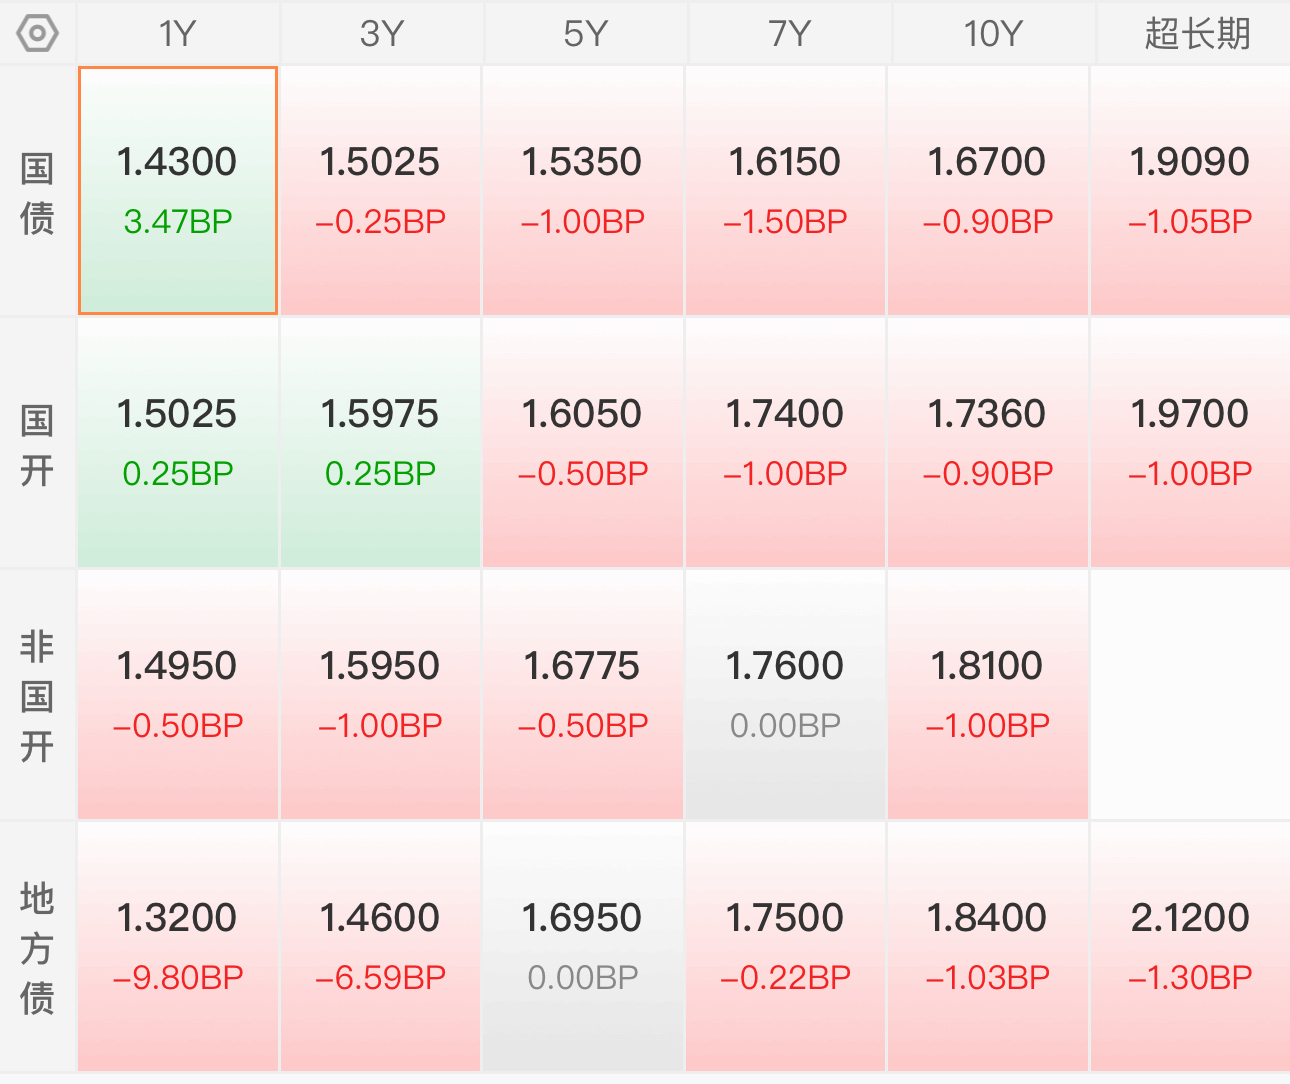Open the 国债 超长期 cell 1.9090

point(1190,191)
